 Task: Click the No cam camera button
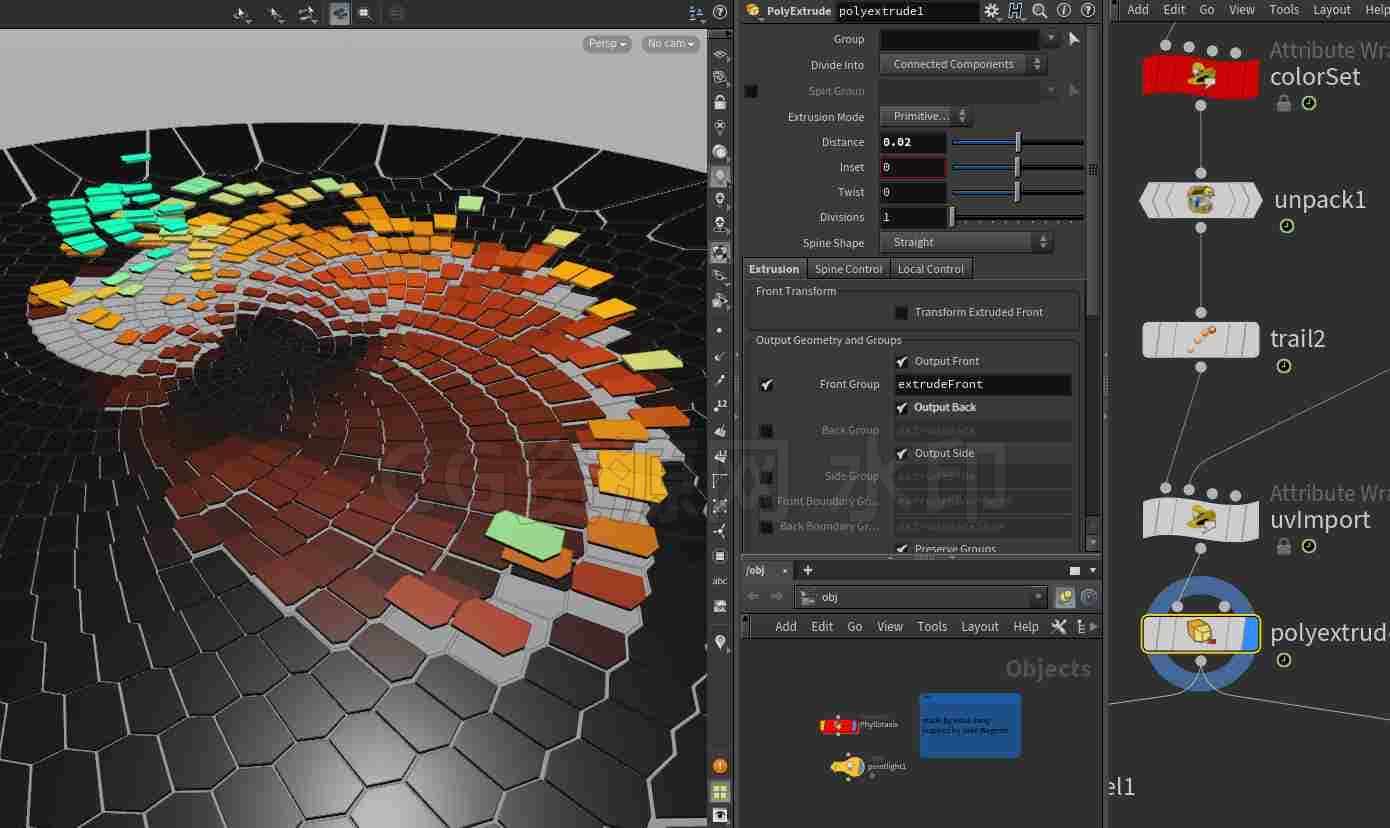[671, 43]
